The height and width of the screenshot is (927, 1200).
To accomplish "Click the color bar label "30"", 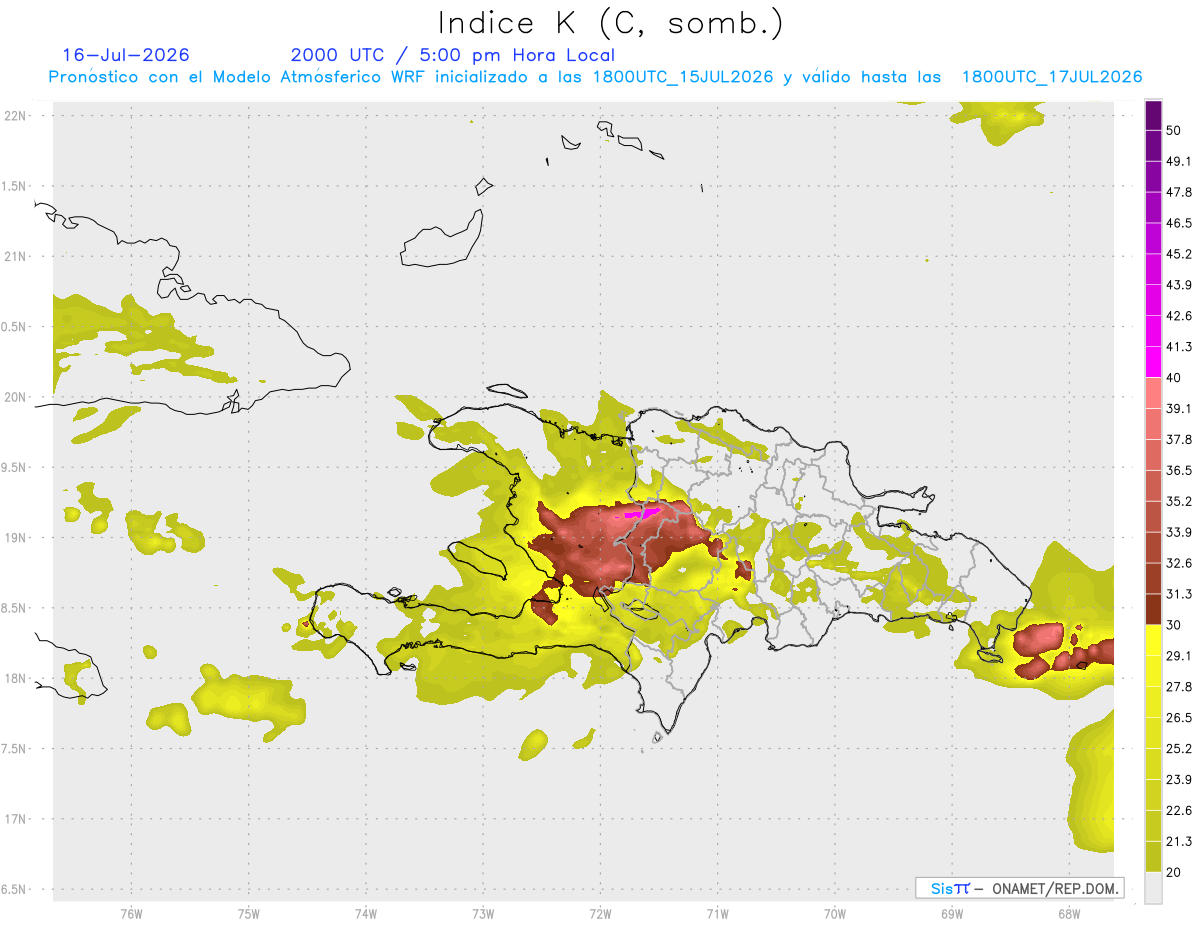I will (1173, 625).
